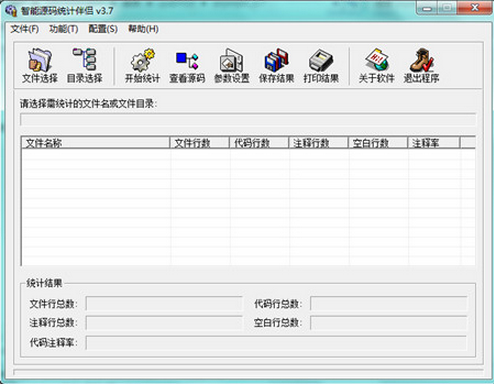Image resolution: width=494 pixels, height=384 pixels.
Task: Open the 文件(F) menu
Action: 25,29
